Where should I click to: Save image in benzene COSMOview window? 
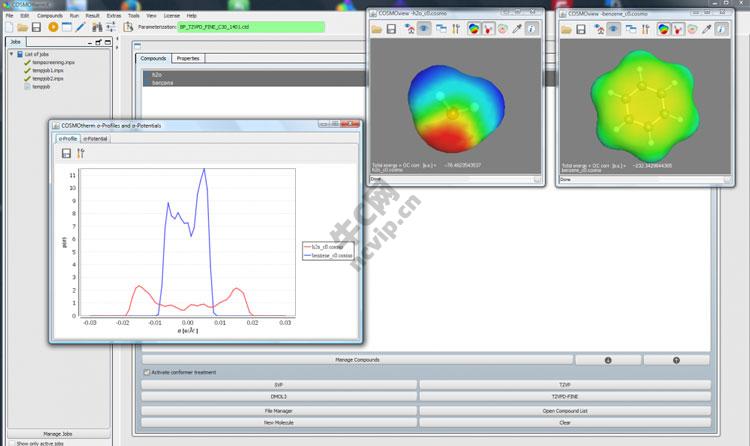tap(581, 30)
